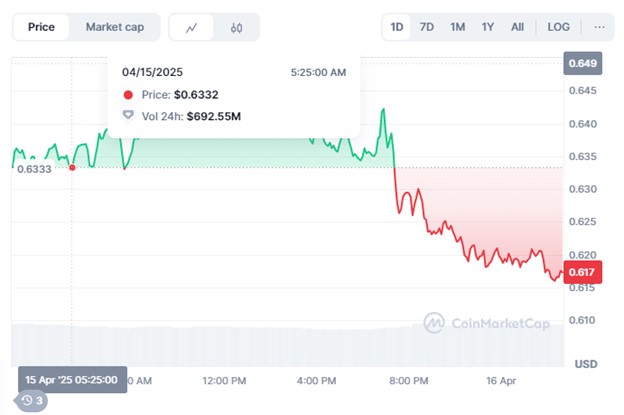
Task: Set the chart range to 1M
Action: click(x=457, y=27)
